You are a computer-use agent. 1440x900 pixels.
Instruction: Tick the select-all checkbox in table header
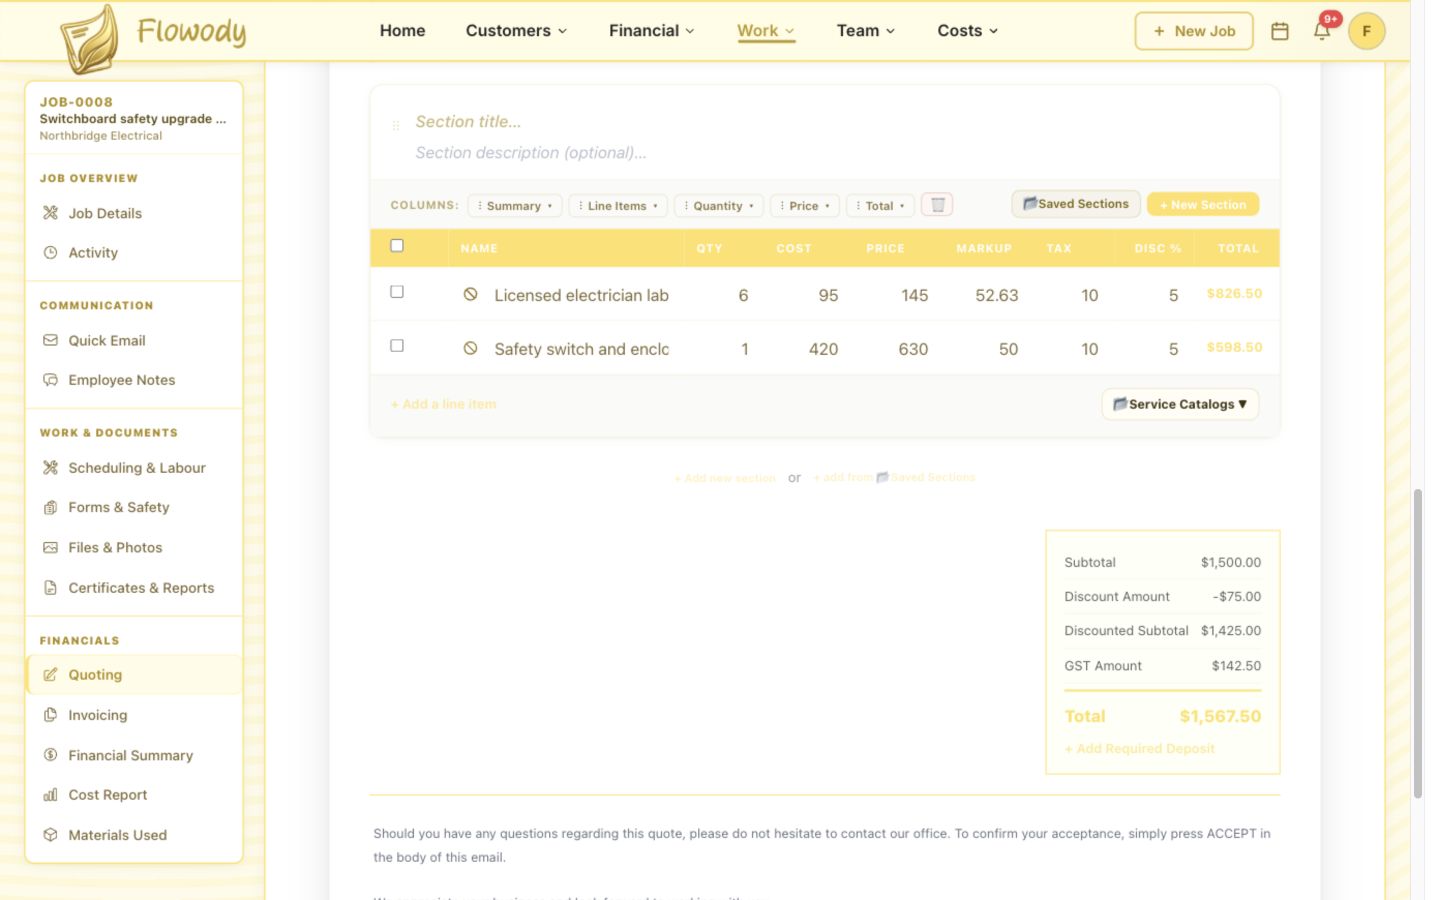[x=397, y=246]
